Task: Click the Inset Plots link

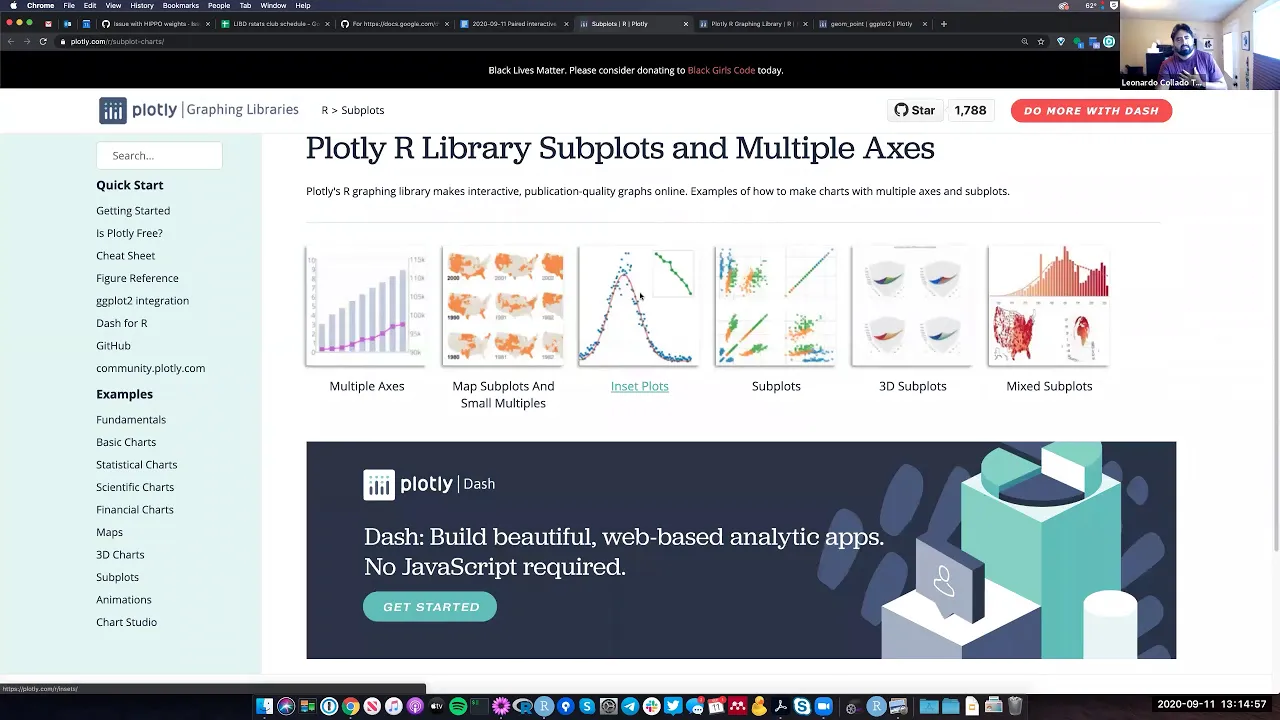Action: [640, 386]
